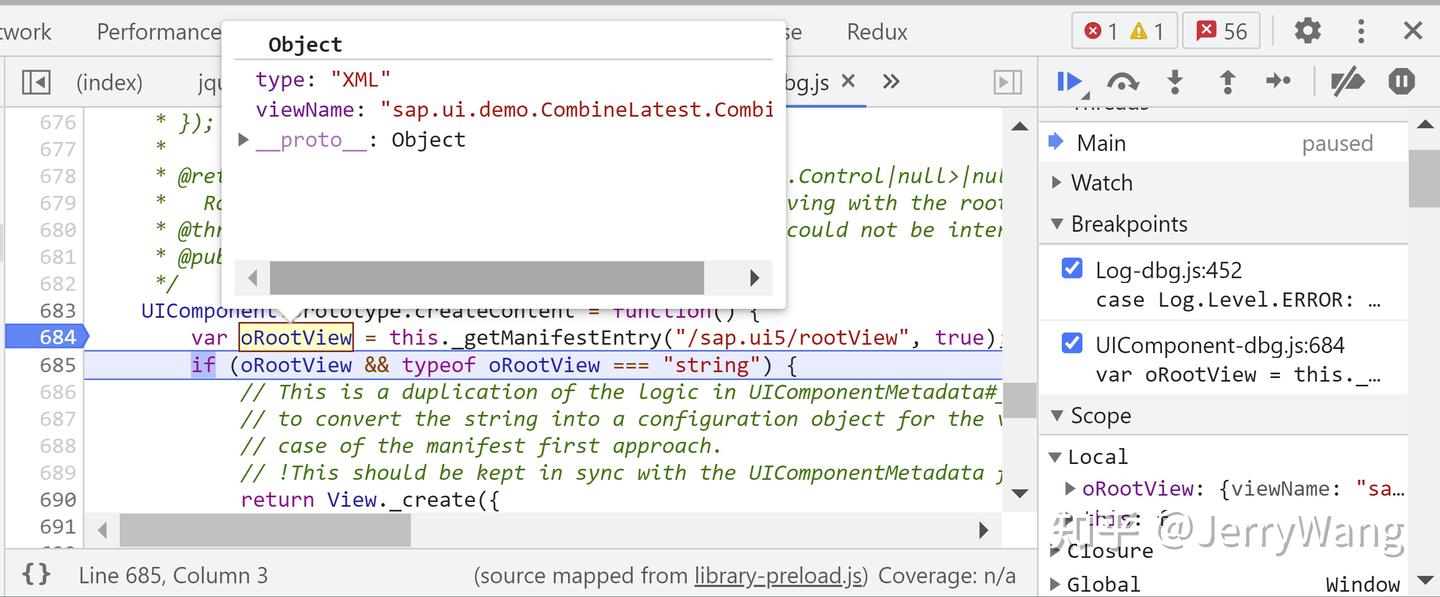
Task: Click the oRootView variable on line 684
Action: [x=296, y=338]
